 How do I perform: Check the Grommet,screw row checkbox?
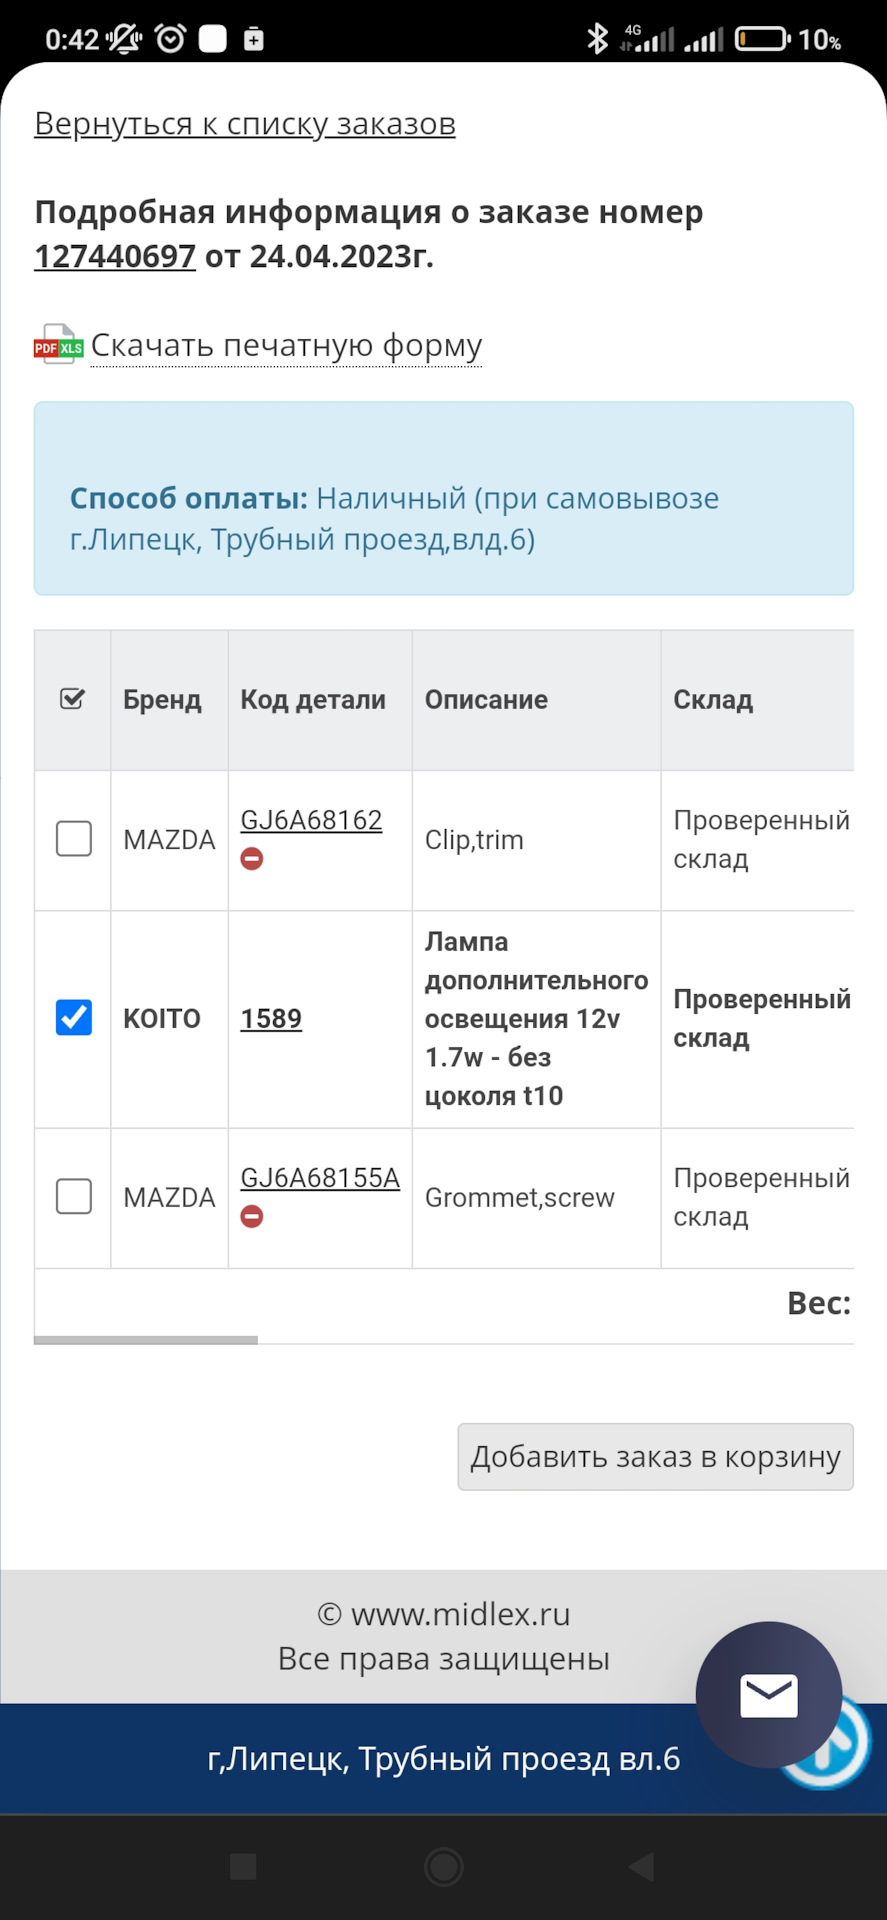[71, 1197]
